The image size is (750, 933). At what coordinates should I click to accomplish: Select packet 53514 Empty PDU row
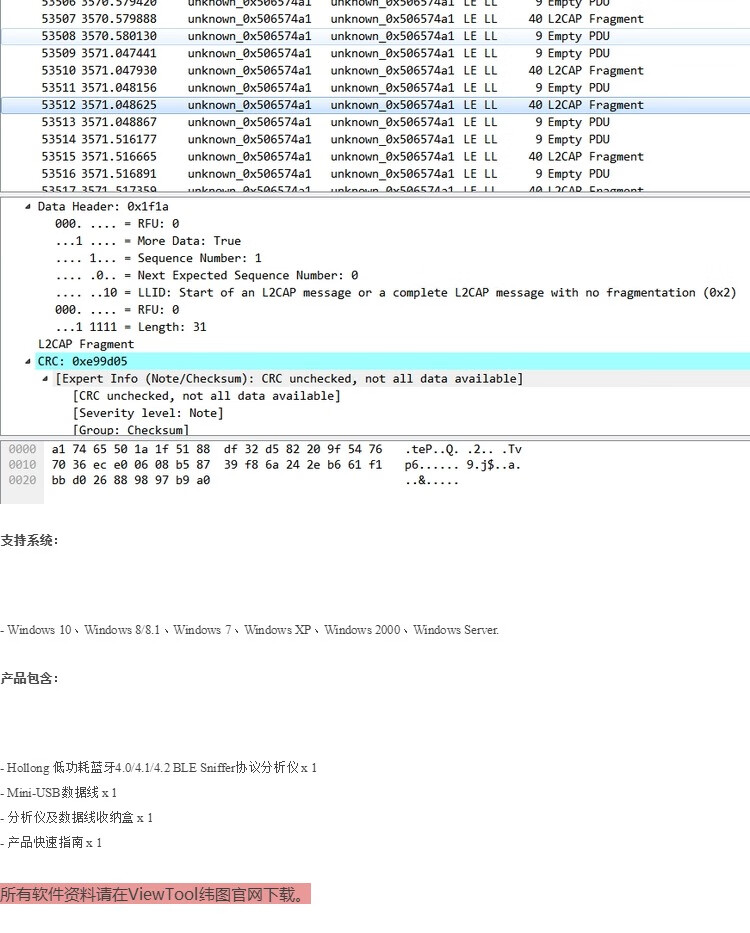(340, 139)
